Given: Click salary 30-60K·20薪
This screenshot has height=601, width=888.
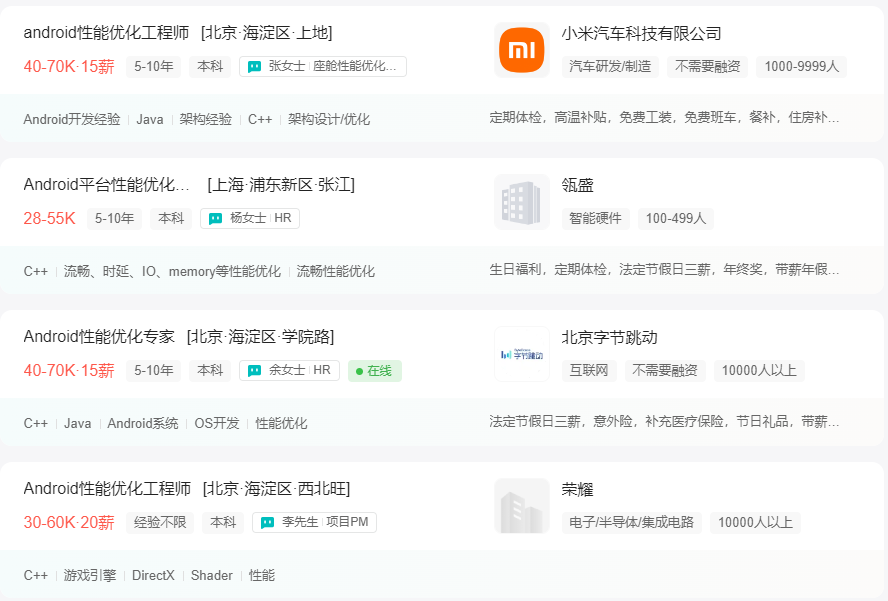Looking at the screenshot, I should pos(69,522).
